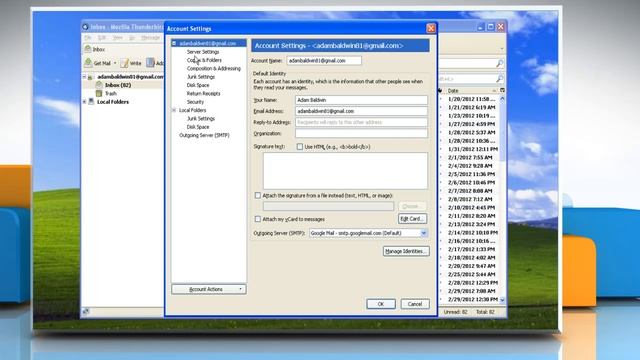The width and height of the screenshot is (640, 360).
Task: Click the up arrow of the message list scrollbar
Action: pos(502,99)
